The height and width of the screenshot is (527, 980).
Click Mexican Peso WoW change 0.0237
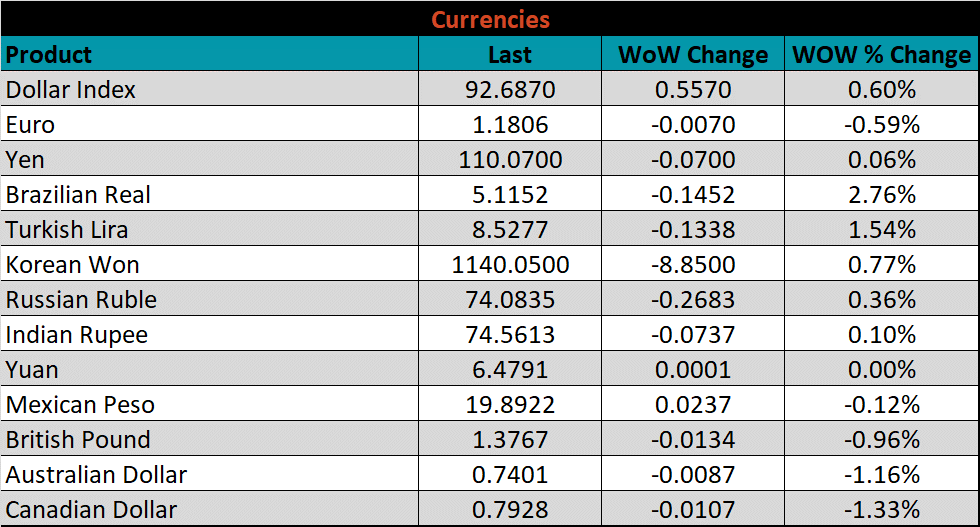[x=693, y=405]
